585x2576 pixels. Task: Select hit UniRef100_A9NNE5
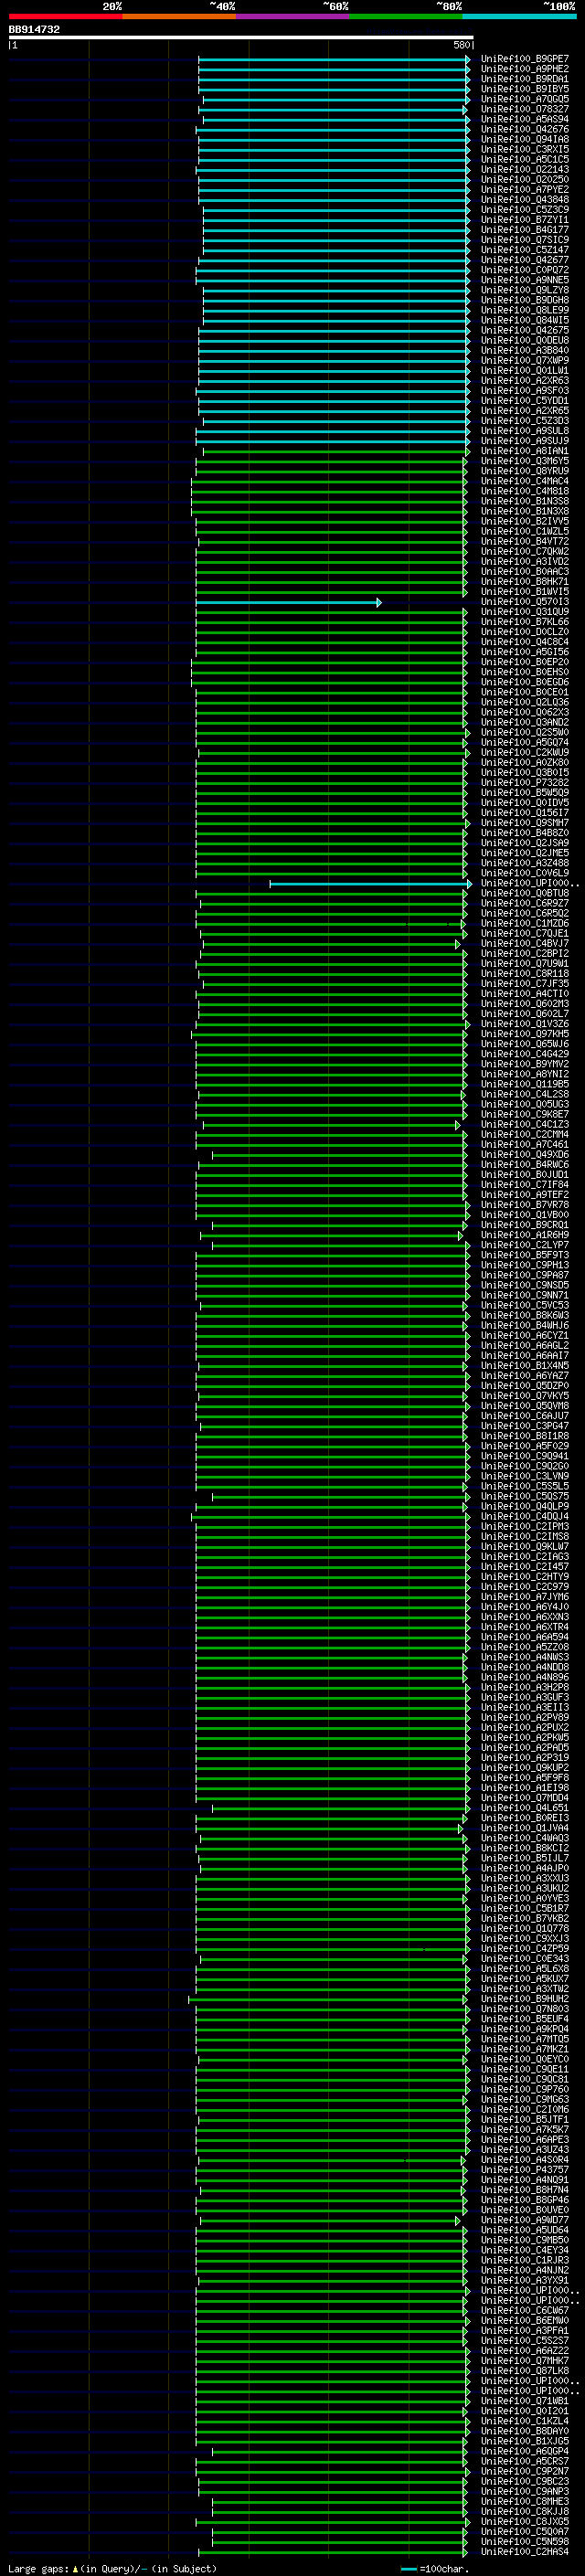524,280
